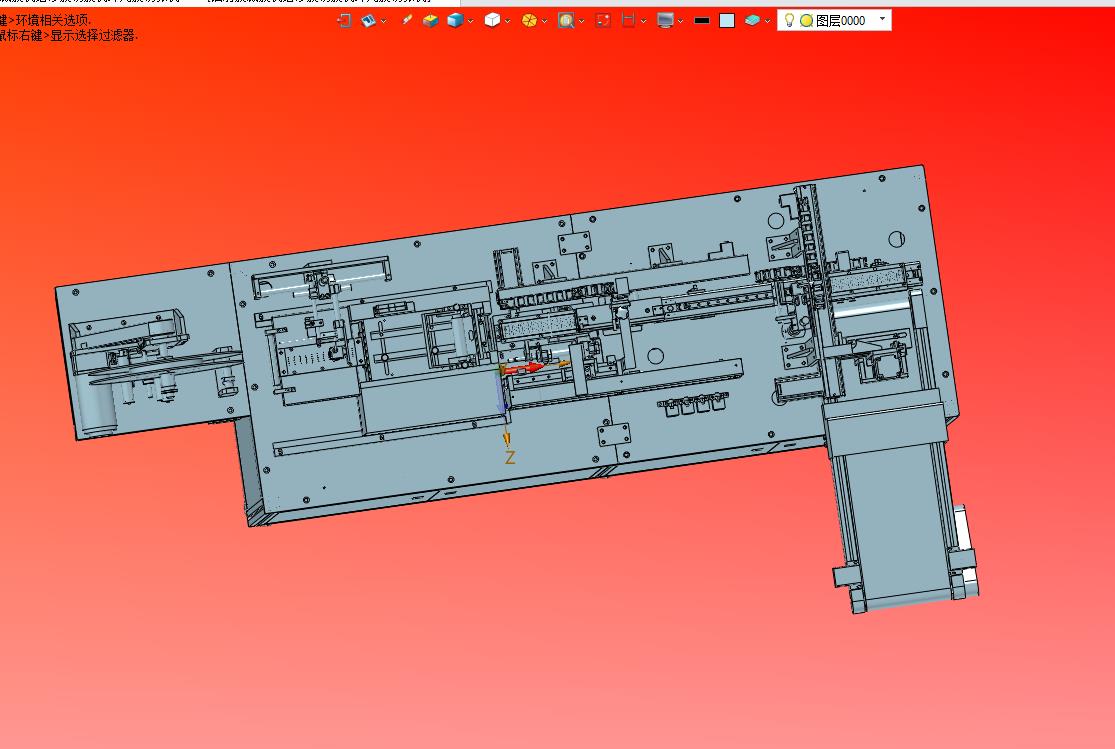1115x749 pixels.
Task: Click the blue sketch-book view icon
Action: (368, 21)
